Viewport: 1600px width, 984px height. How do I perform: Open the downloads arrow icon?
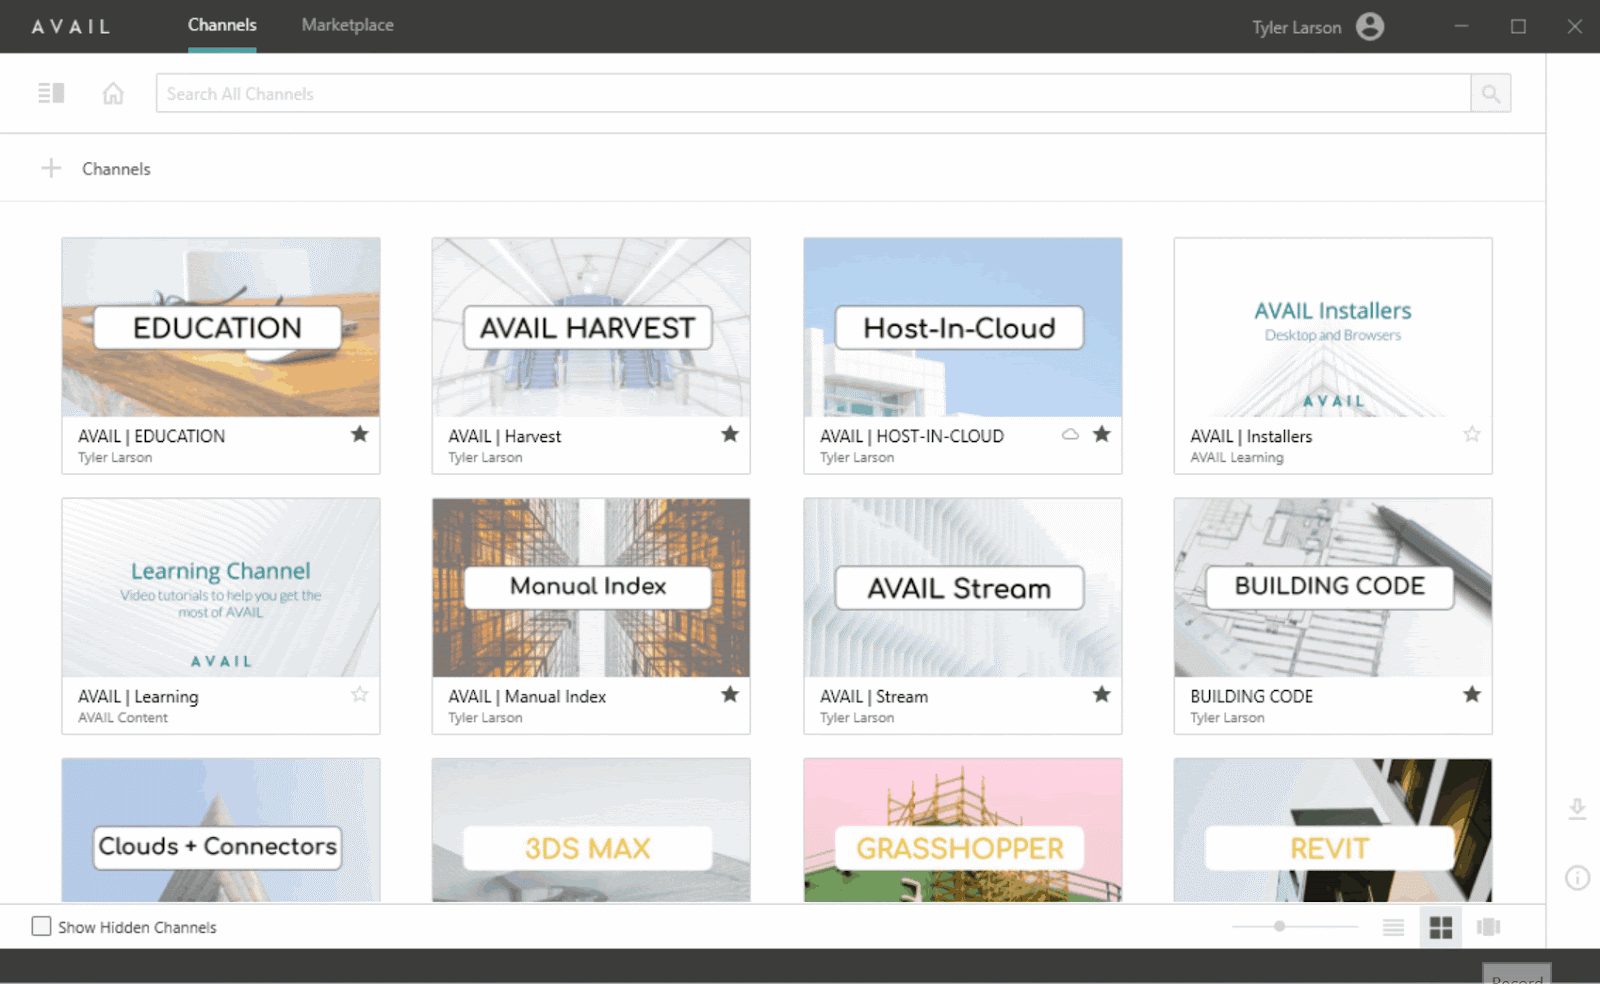[x=1577, y=809]
